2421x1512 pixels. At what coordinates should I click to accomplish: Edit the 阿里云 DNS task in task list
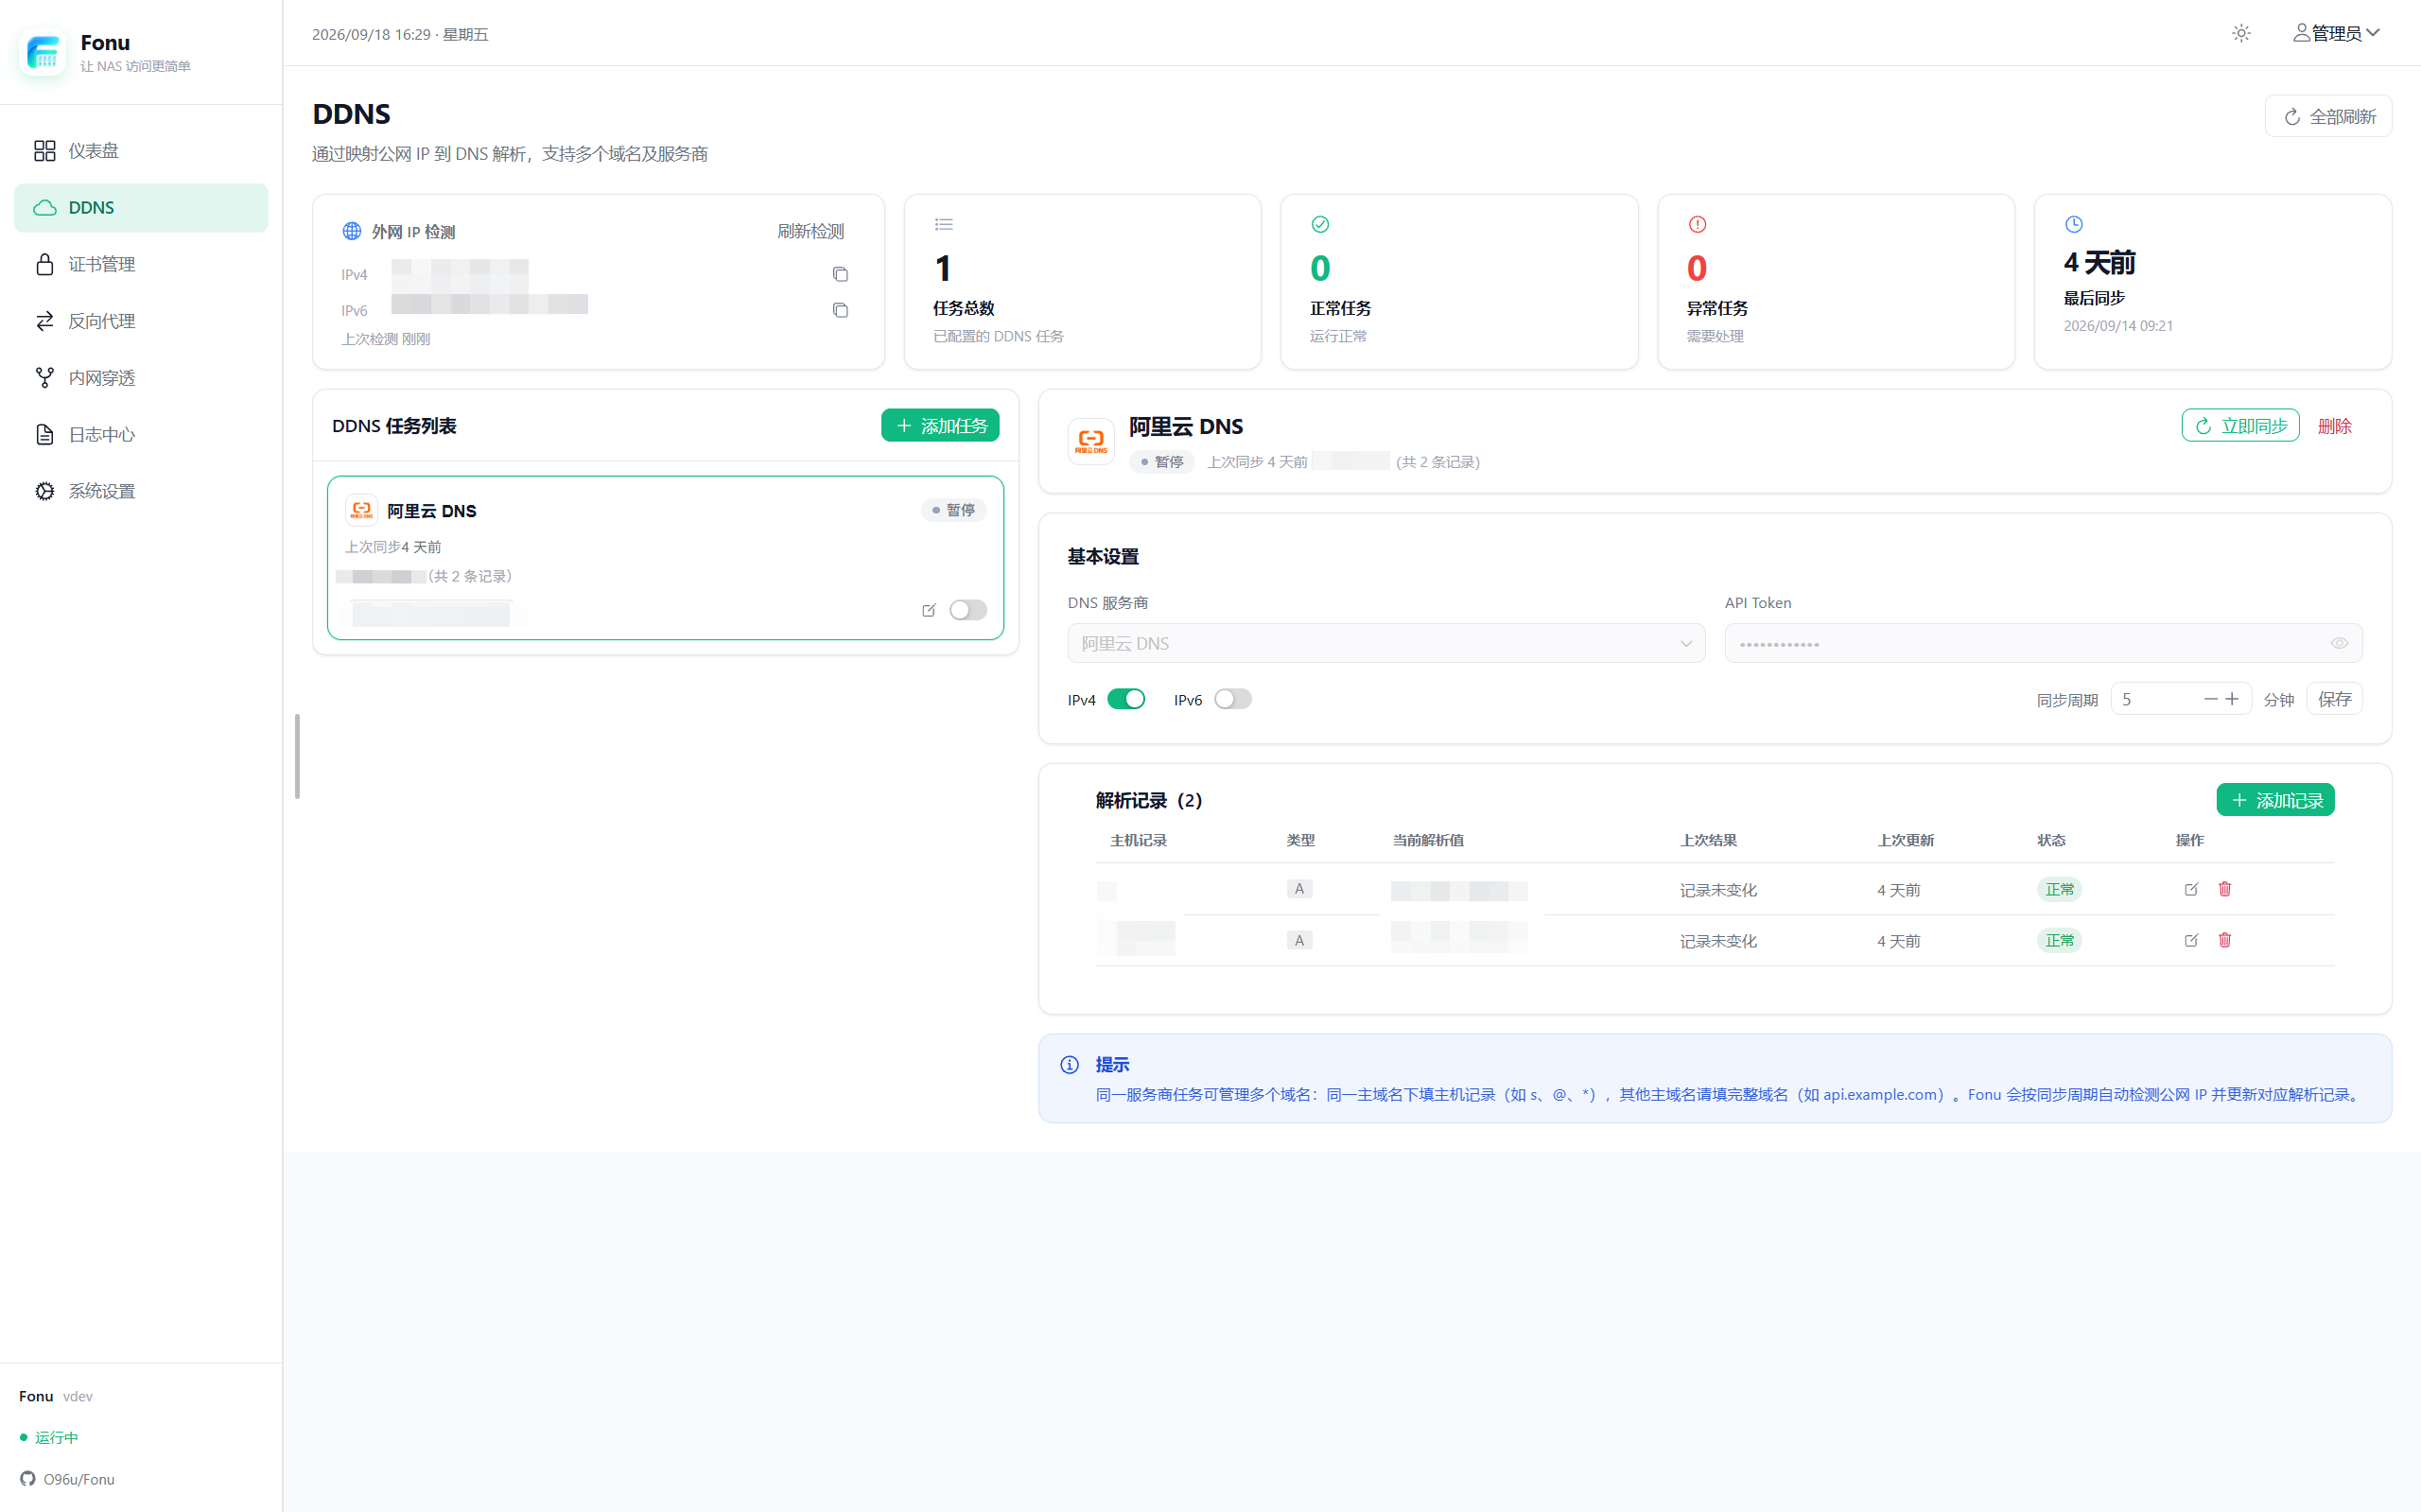coord(929,610)
